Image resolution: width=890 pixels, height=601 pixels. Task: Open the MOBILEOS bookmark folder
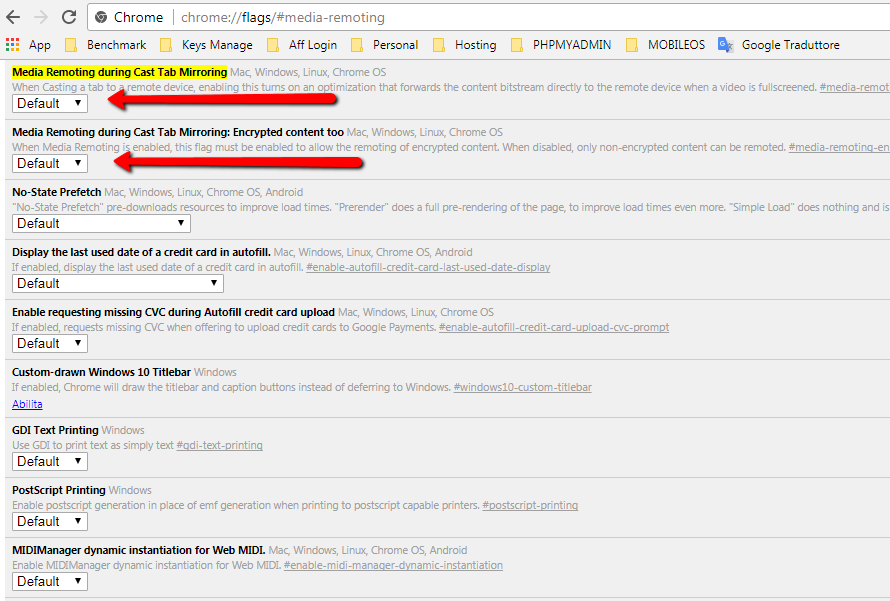coord(666,45)
